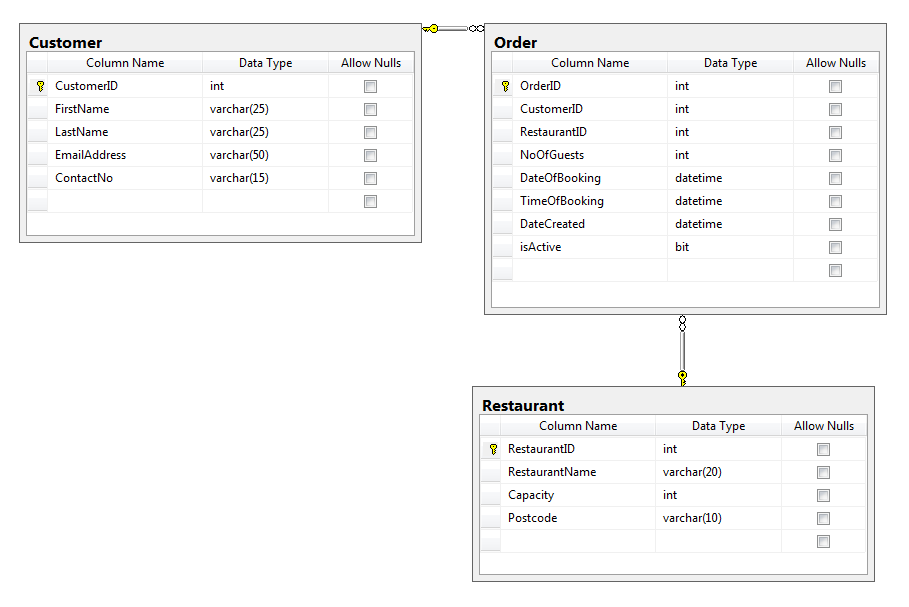Select the Customer table title bar
Screen dimensions: 909x607
pyautogui.click(x=65, y=42)
